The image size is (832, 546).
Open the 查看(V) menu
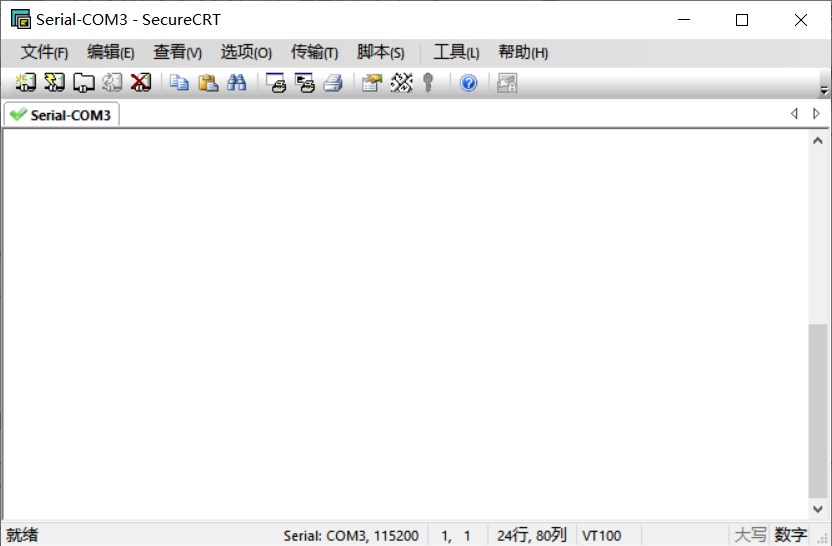(177, 52)
